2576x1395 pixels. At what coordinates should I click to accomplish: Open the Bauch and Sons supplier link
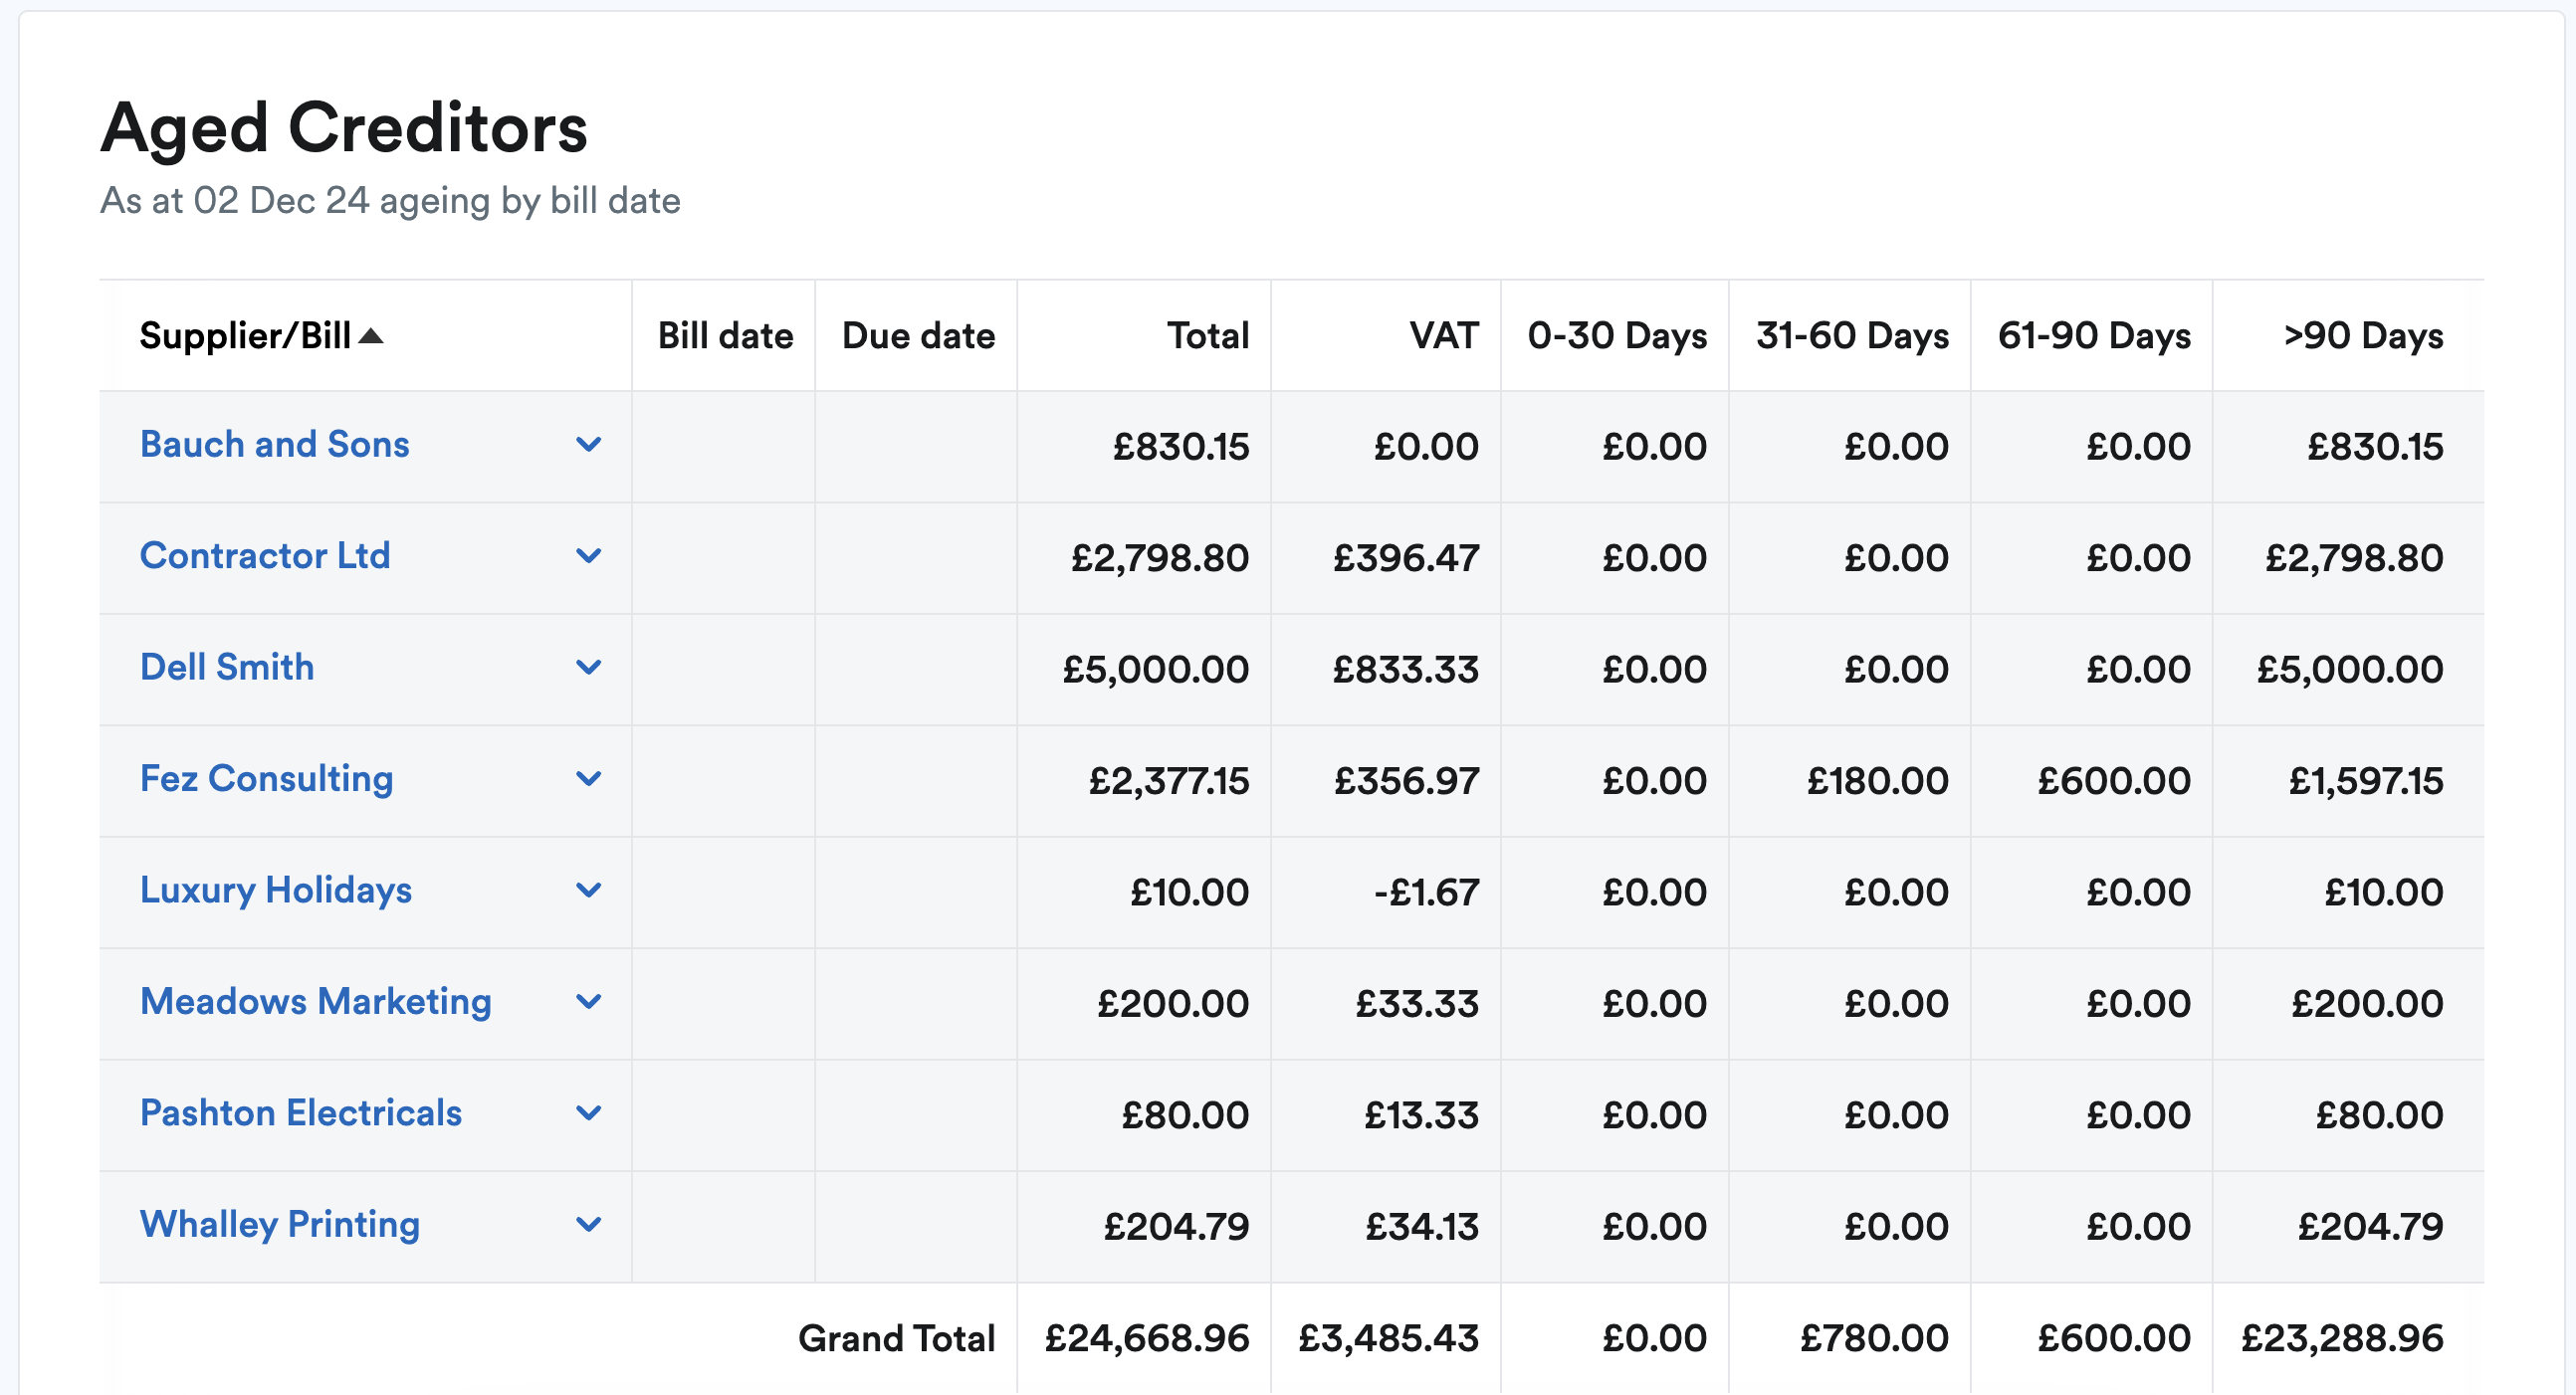(274, 444)
